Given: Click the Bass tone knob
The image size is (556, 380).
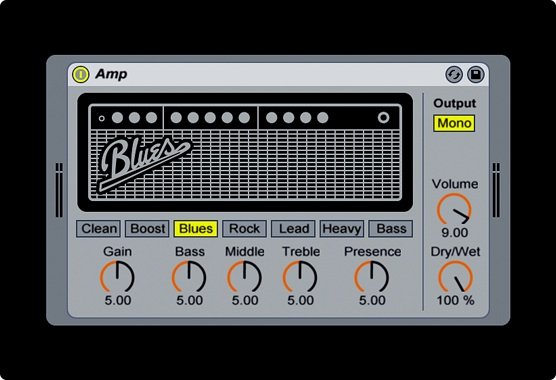Looking at the screenshot, I should (x=189, y=277).
